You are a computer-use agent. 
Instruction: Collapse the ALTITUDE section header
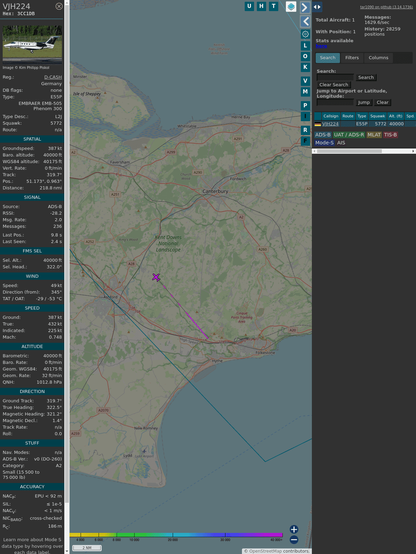point(32,347)
